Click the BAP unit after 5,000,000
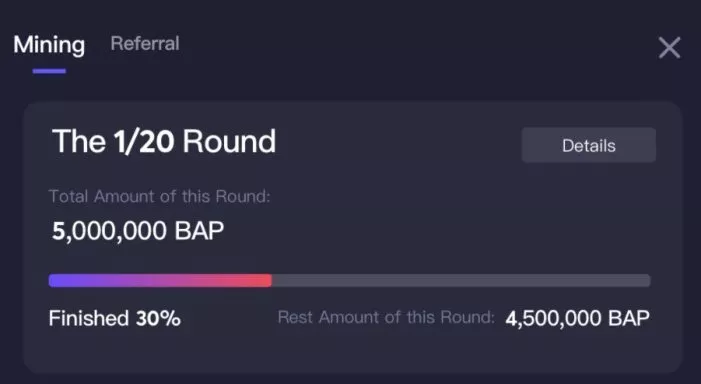This screenshot has width=701, height=384. [x=199, y=231]
